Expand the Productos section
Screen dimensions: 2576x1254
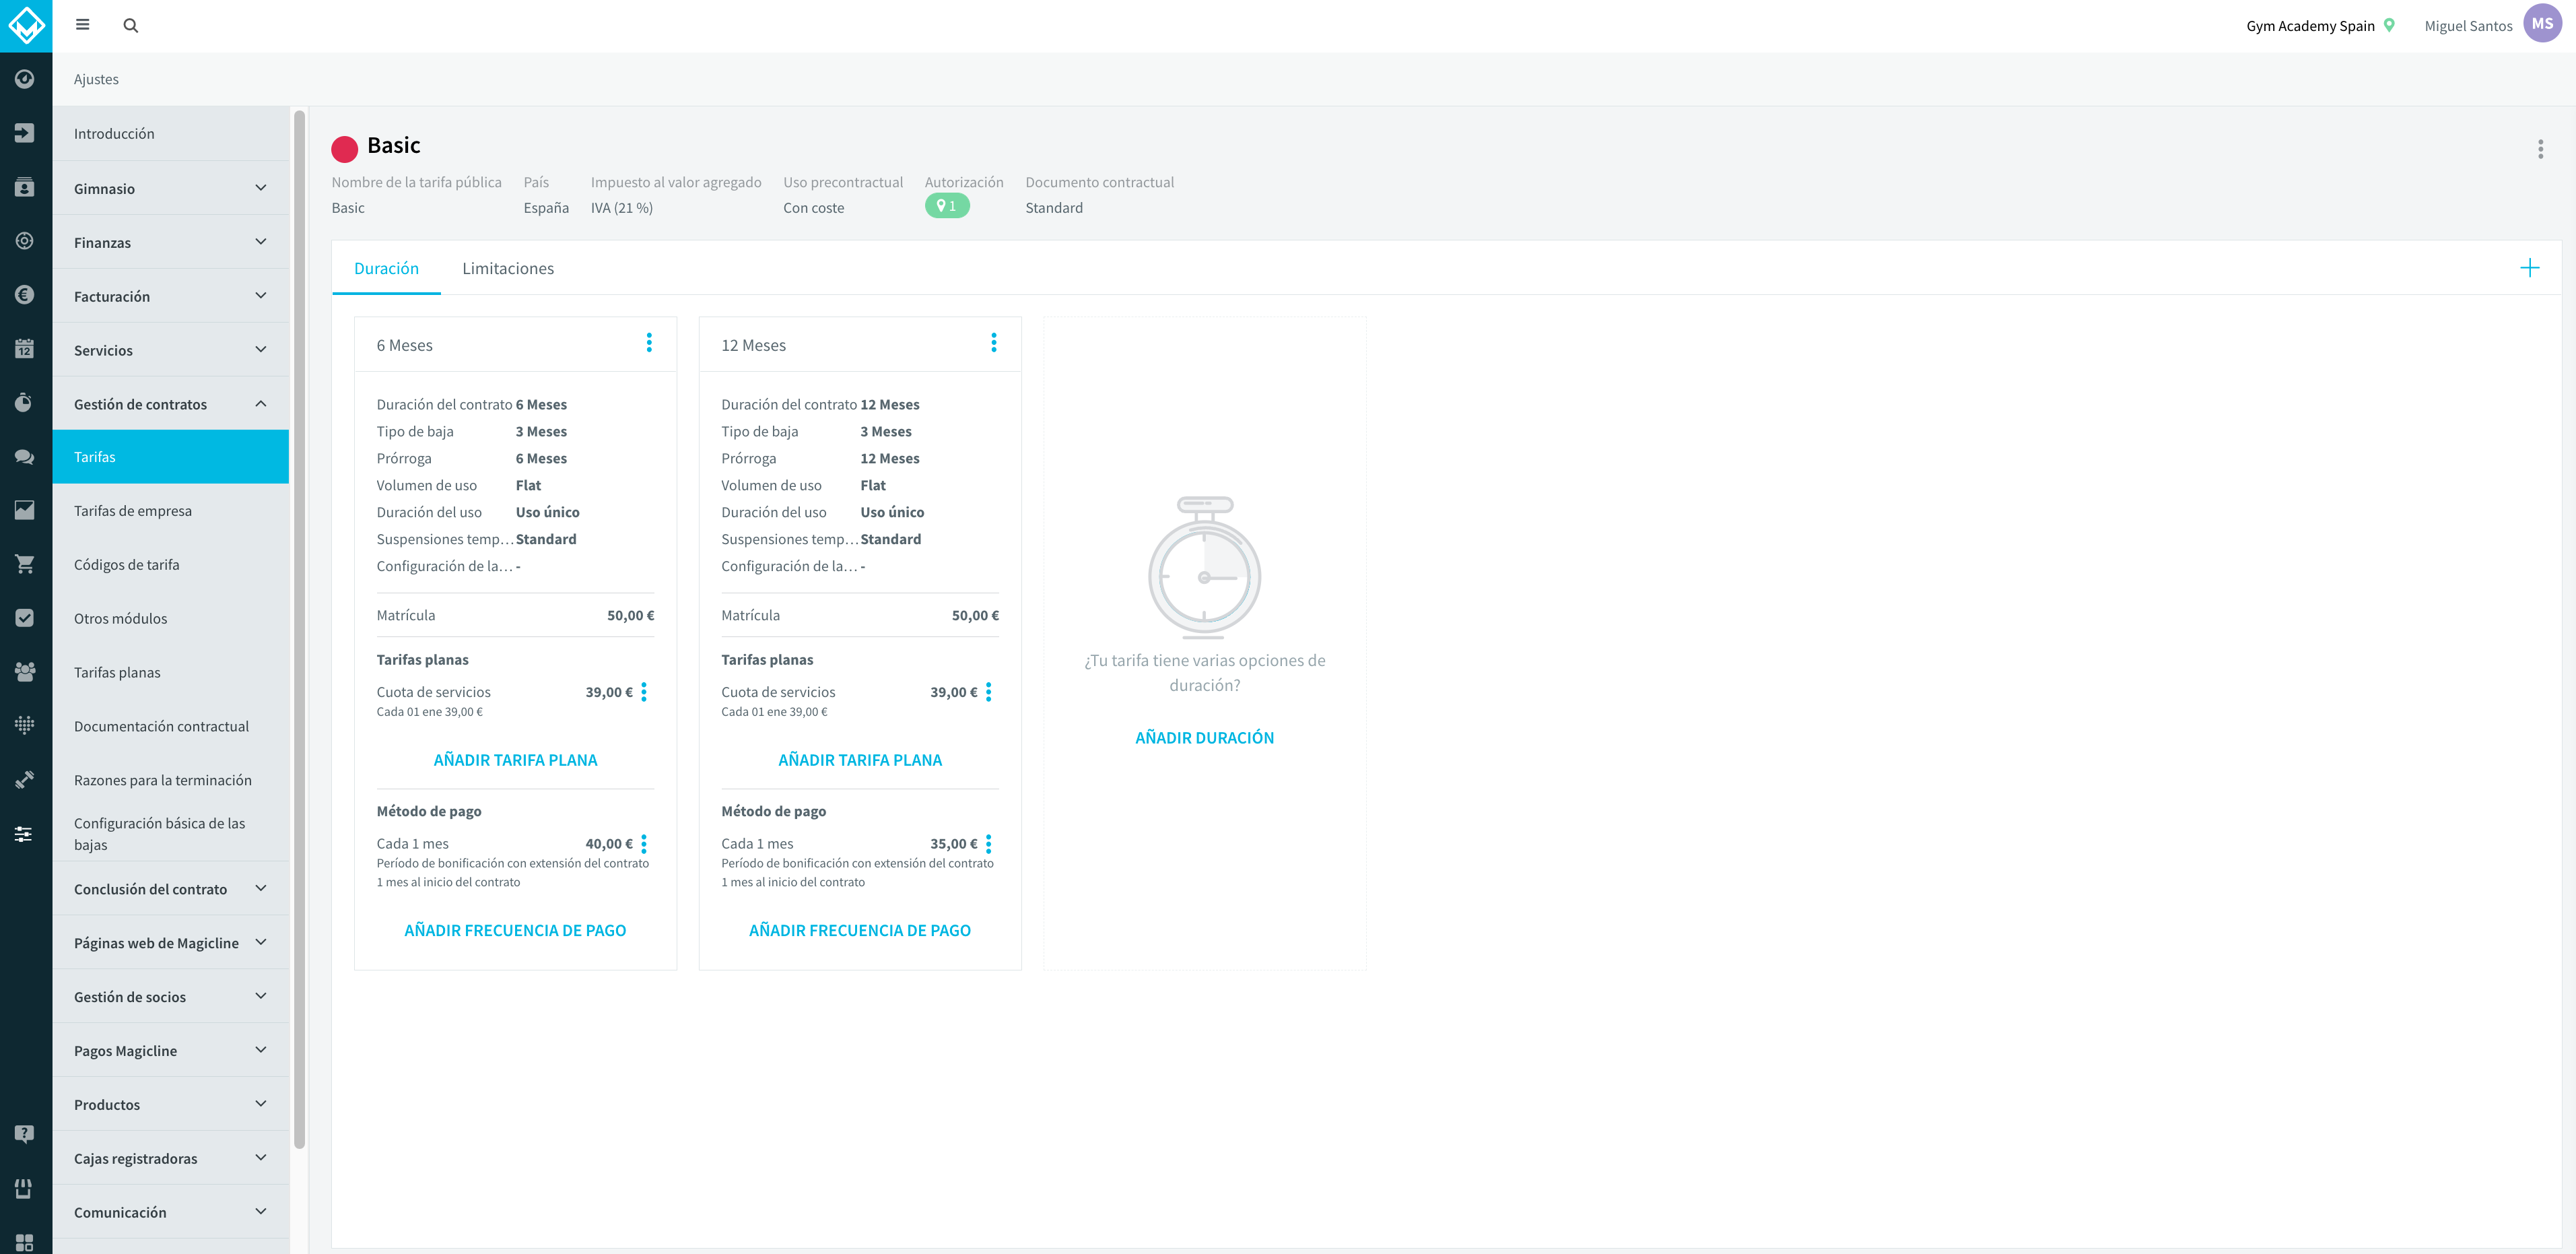click(x=170, y=1105)
